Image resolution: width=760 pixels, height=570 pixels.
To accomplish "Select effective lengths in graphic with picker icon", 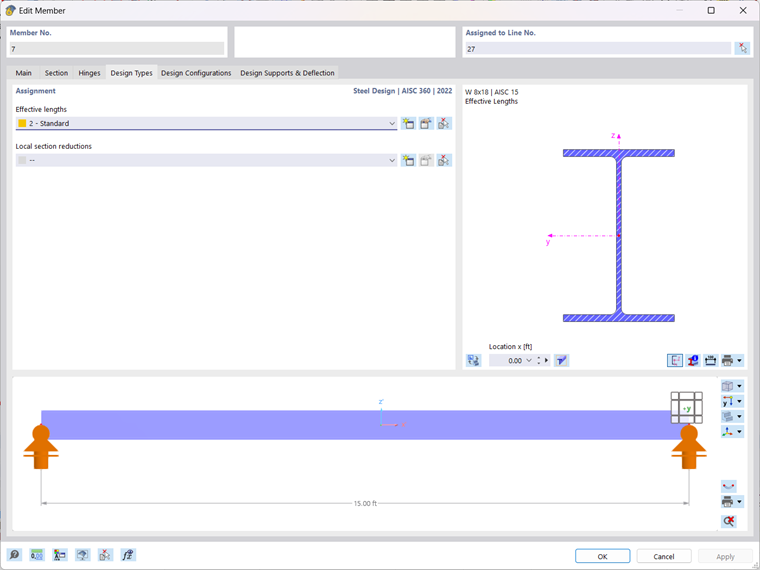I will pos(443,123).
